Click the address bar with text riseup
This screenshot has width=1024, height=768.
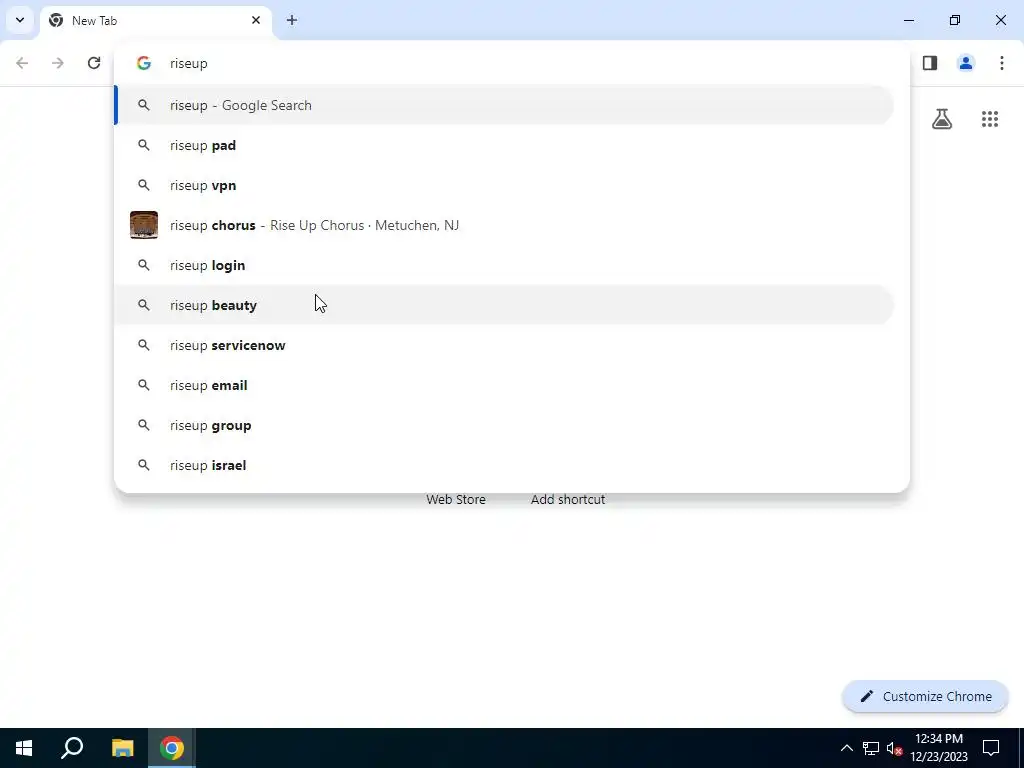[x=511, y=63]
